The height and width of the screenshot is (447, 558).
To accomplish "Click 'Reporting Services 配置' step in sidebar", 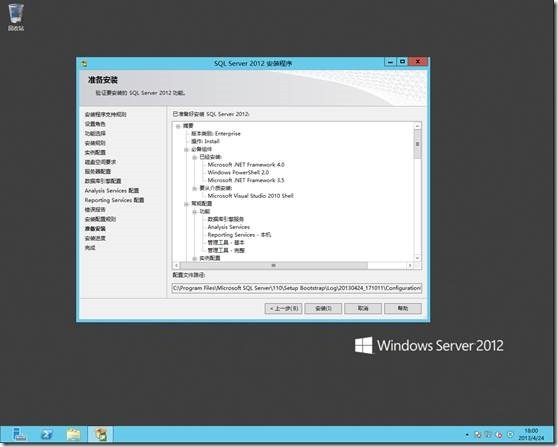I will pyautogui.click(x=114, y=200).
